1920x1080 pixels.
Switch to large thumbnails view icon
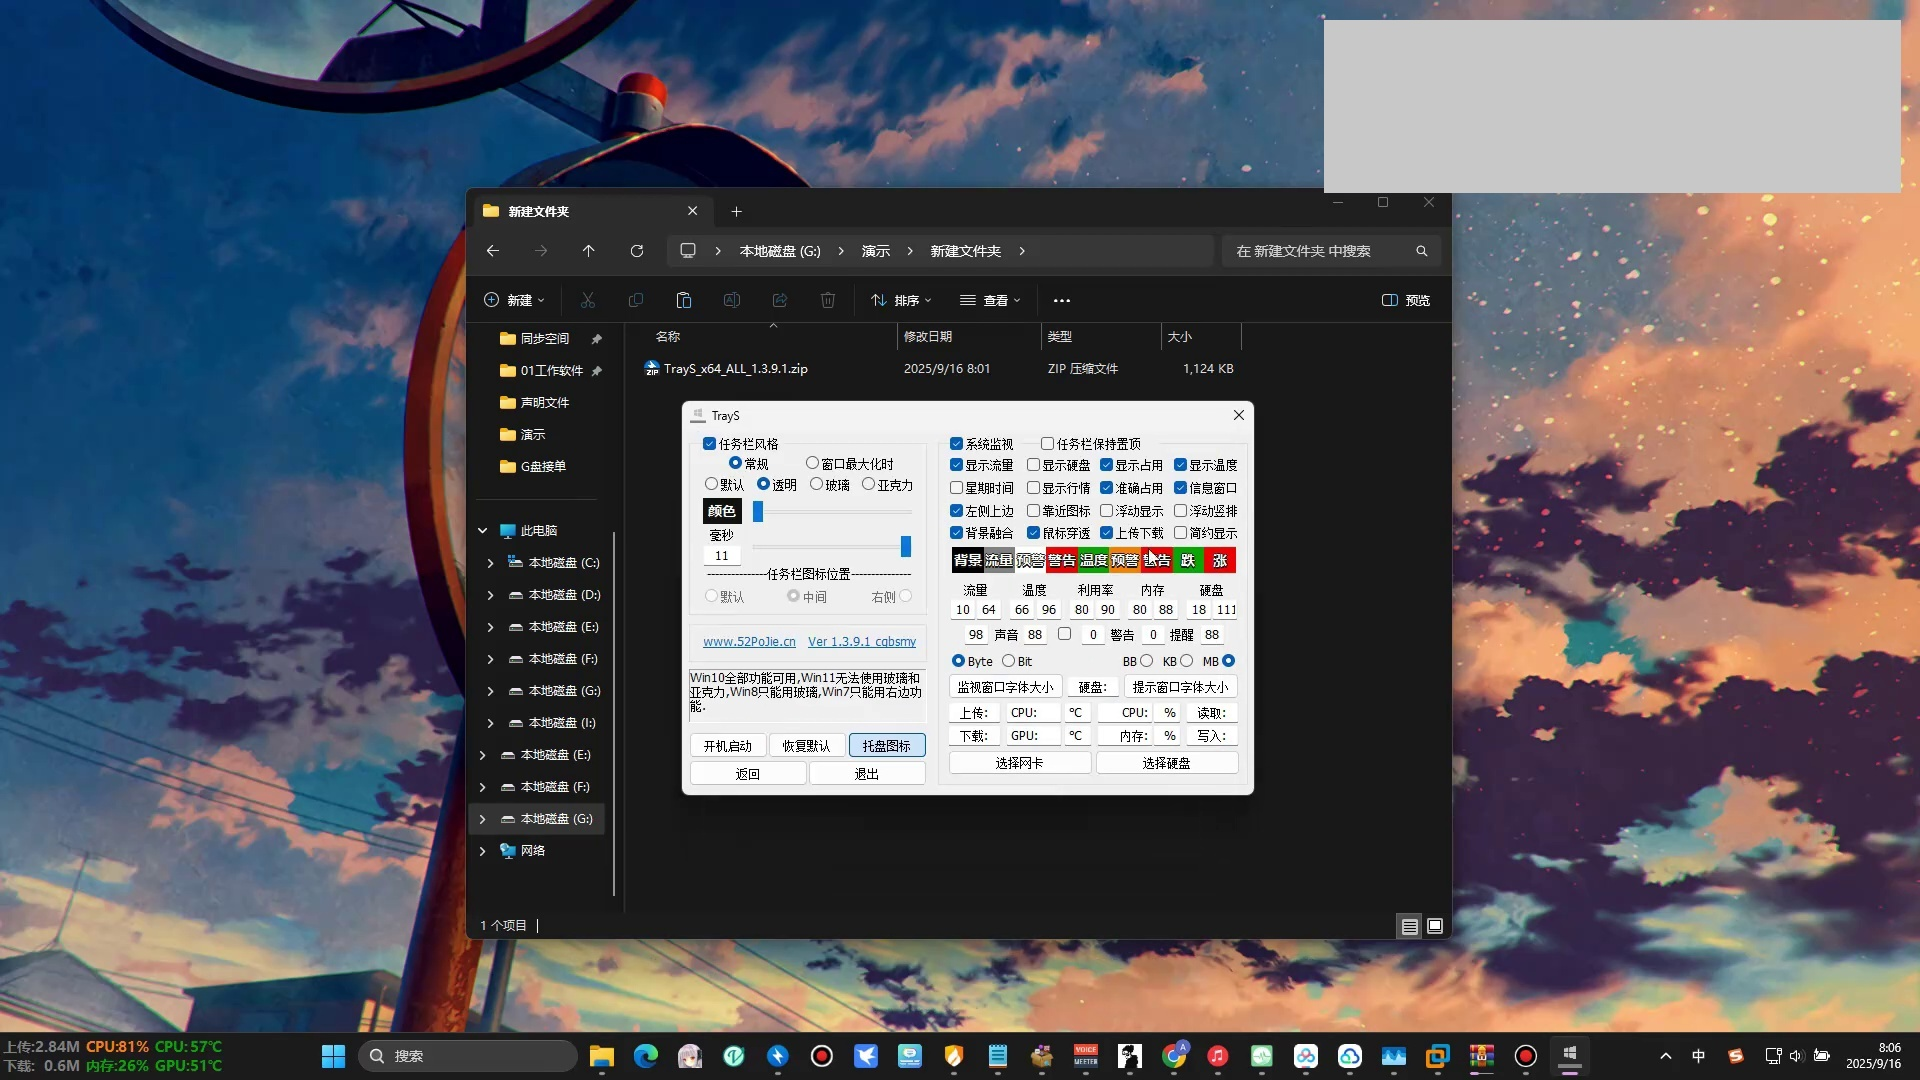[1435, 926]
